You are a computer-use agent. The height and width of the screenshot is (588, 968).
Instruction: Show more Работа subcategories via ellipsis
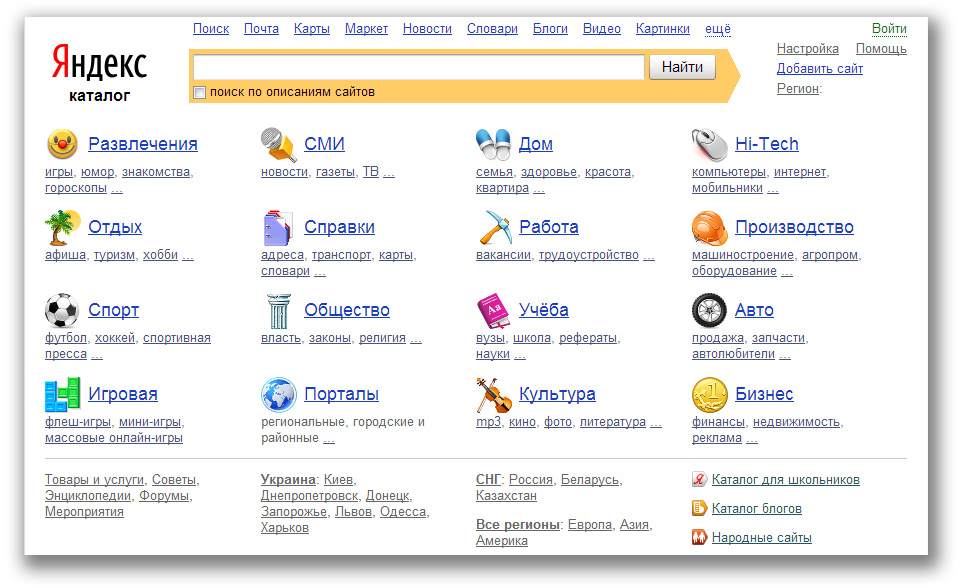[649, 254]
